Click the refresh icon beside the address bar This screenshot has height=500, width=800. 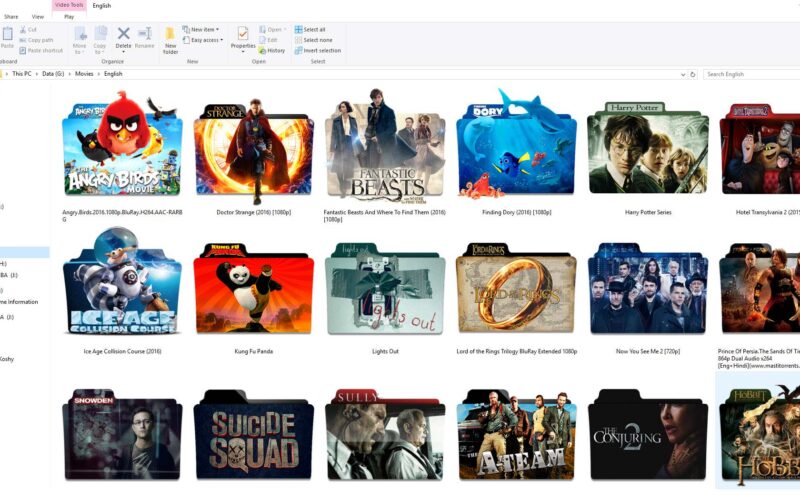(x=693, y=74)
